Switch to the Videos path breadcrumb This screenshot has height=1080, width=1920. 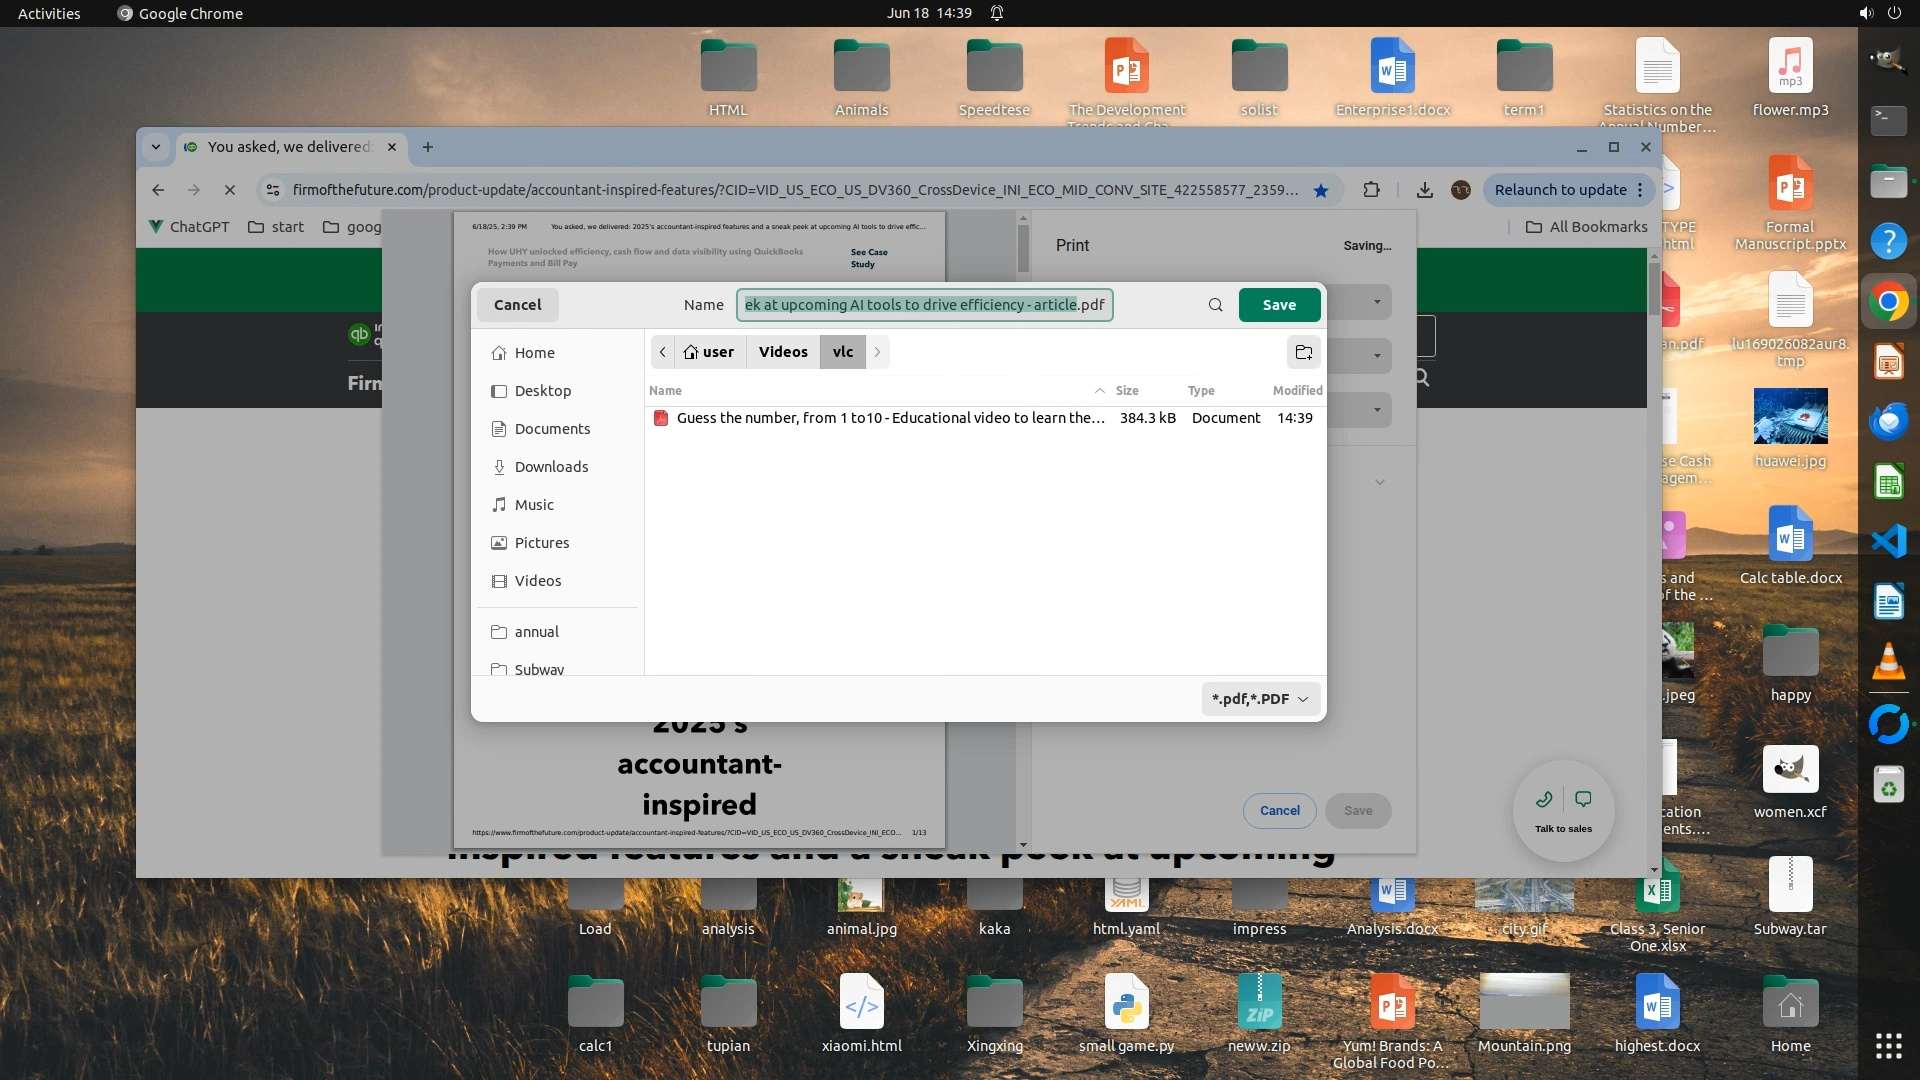coord(782,352)
